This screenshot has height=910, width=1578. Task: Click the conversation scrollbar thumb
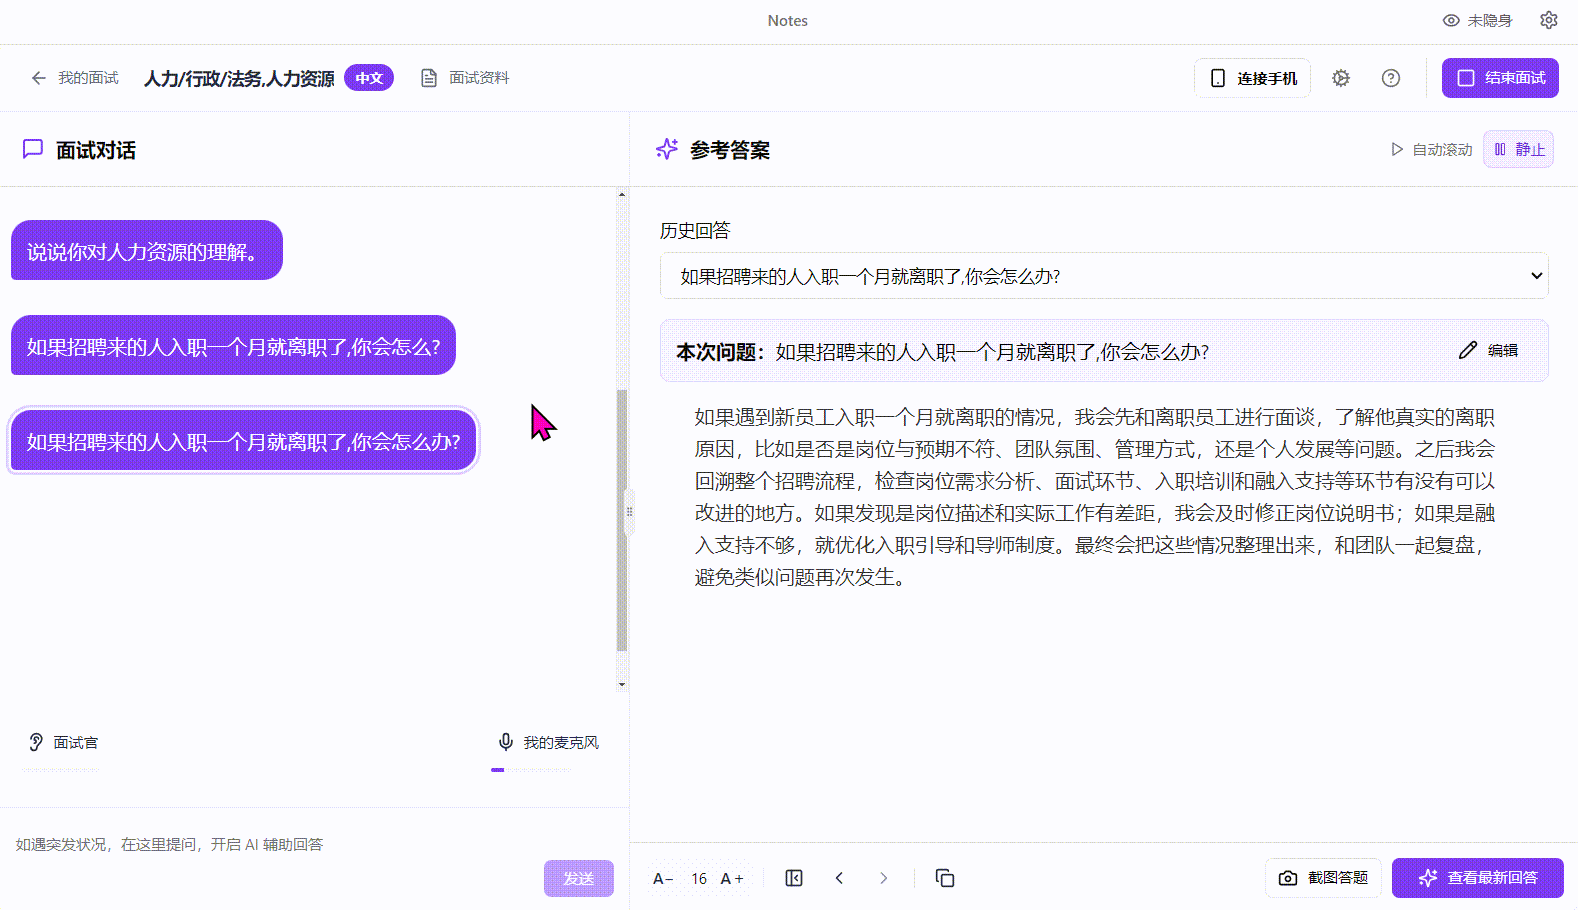622,520
